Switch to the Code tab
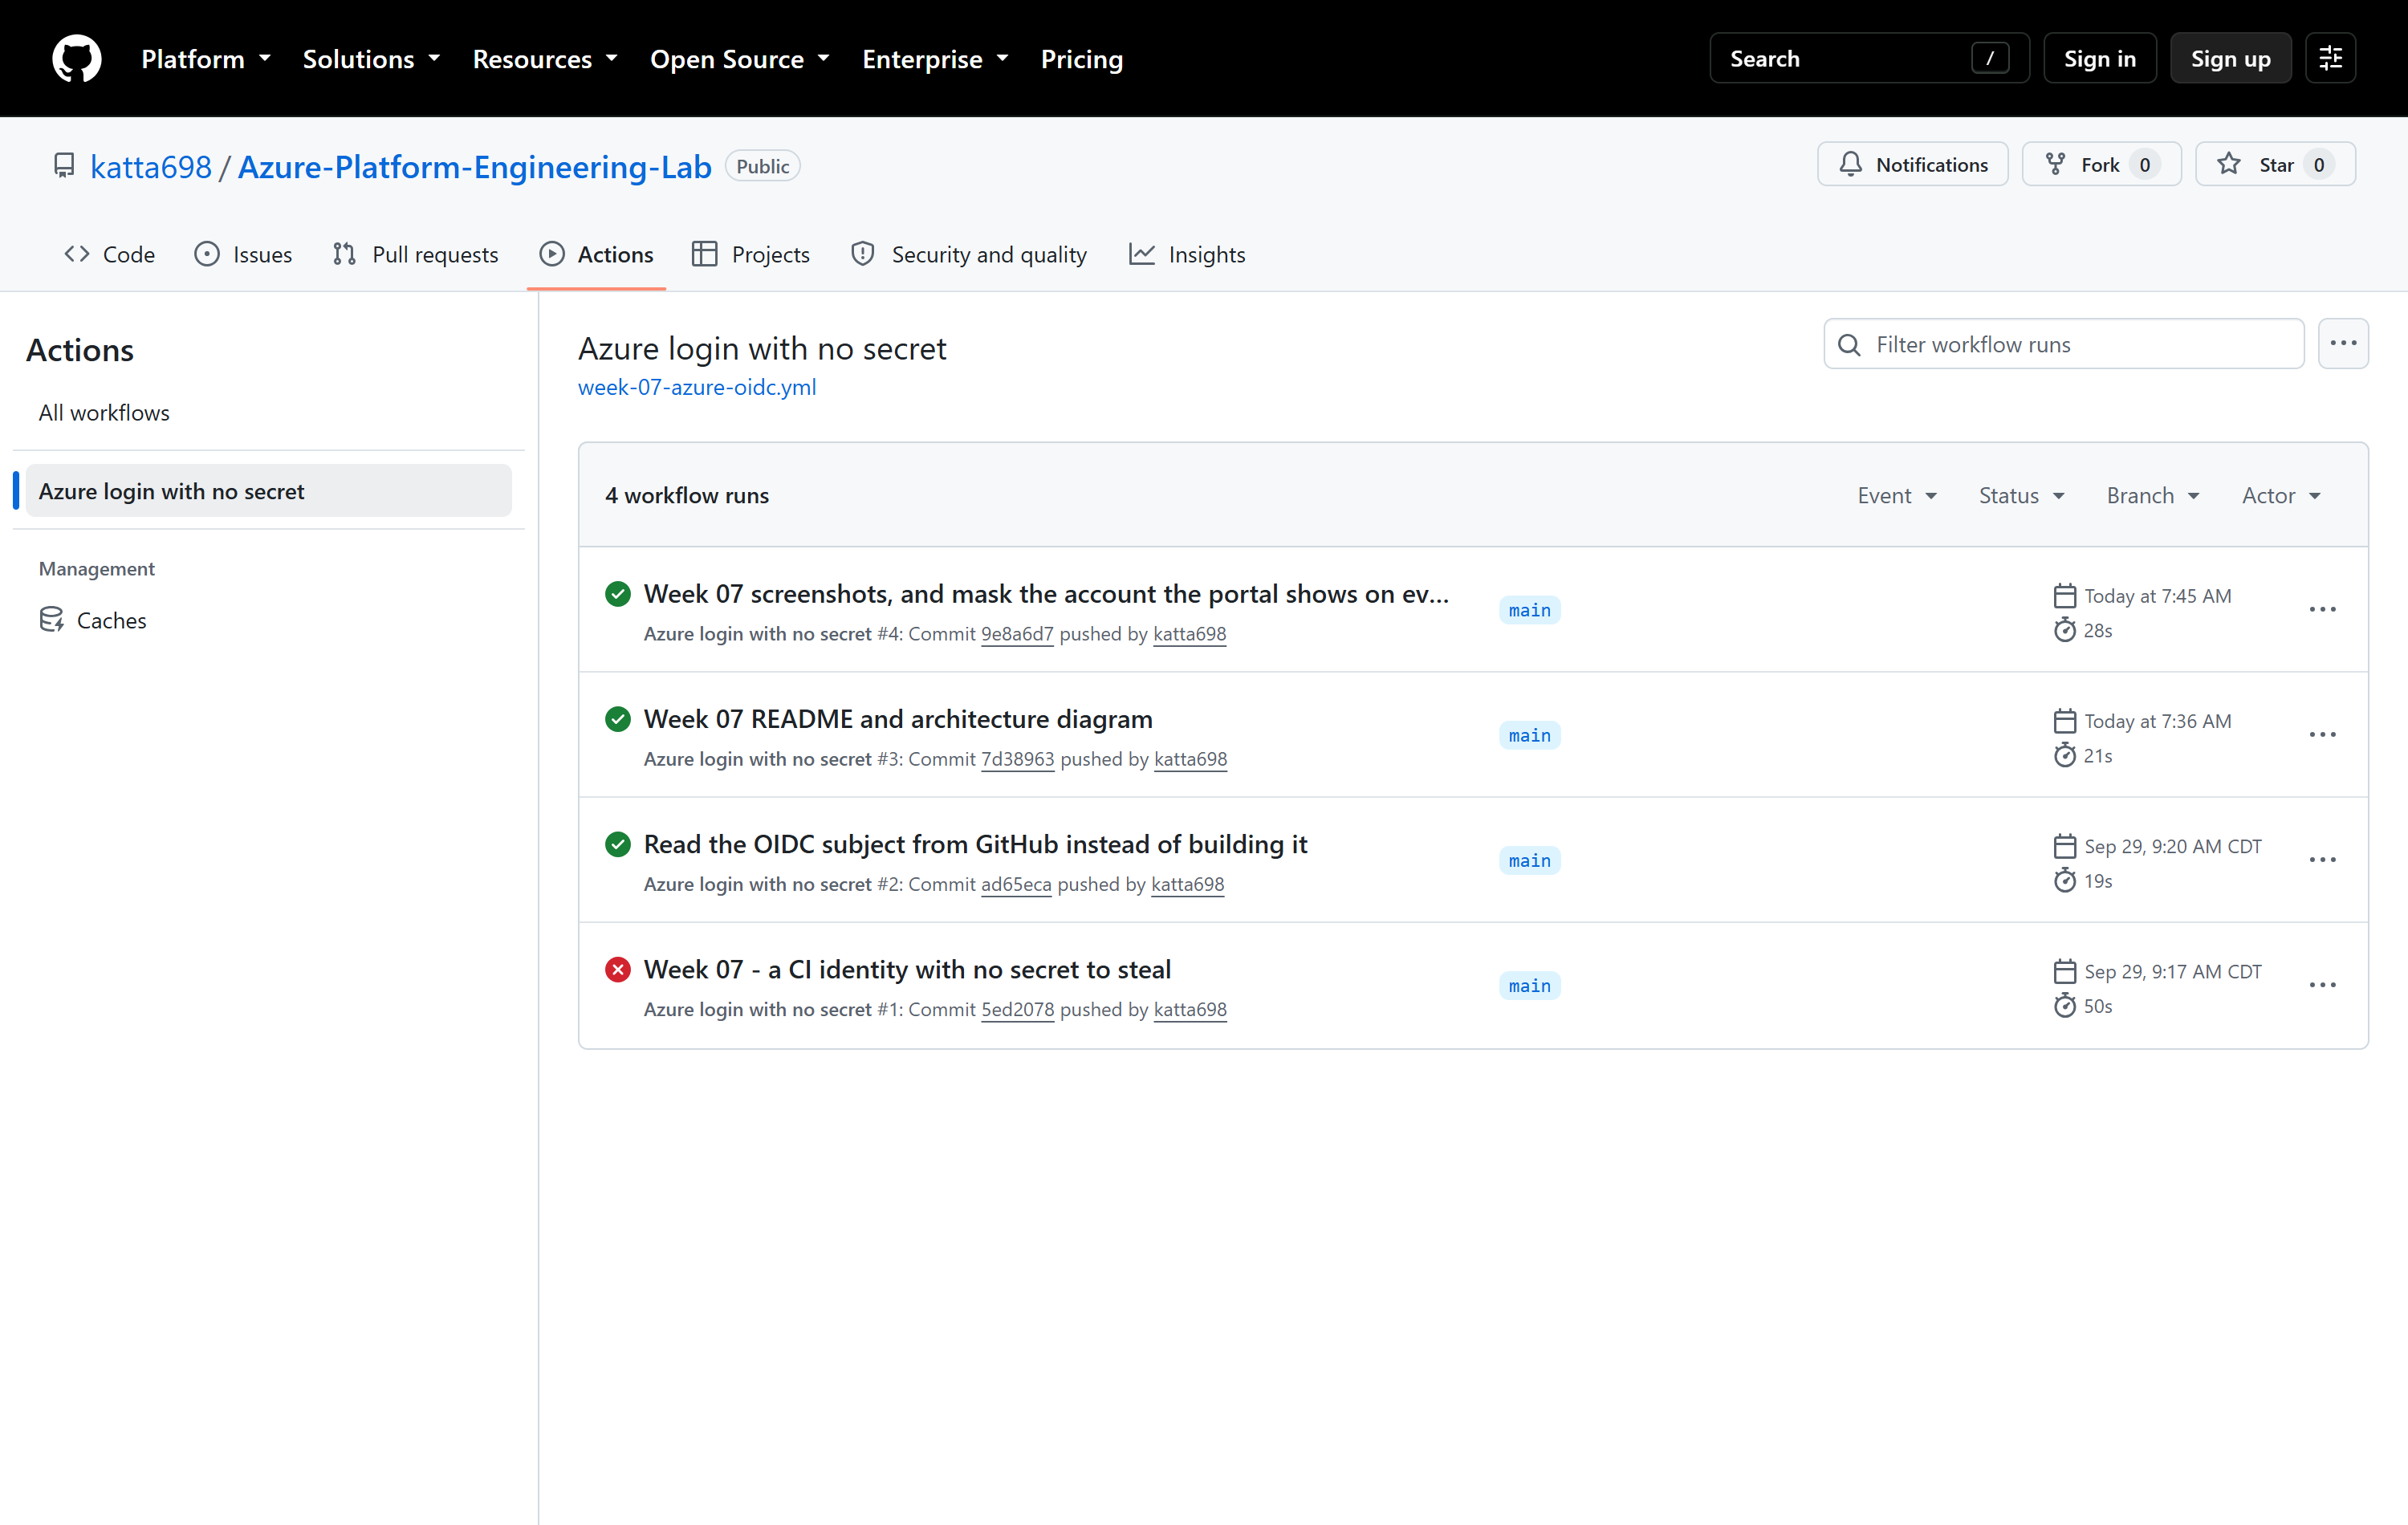The width and height of the screenshot is (2408, 1525). coord(109,254)
